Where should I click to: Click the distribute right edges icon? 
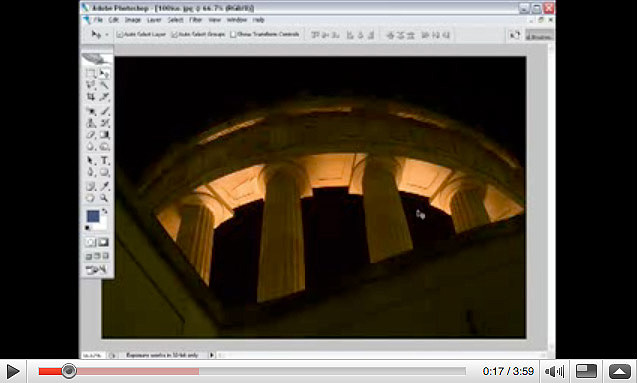446,35
